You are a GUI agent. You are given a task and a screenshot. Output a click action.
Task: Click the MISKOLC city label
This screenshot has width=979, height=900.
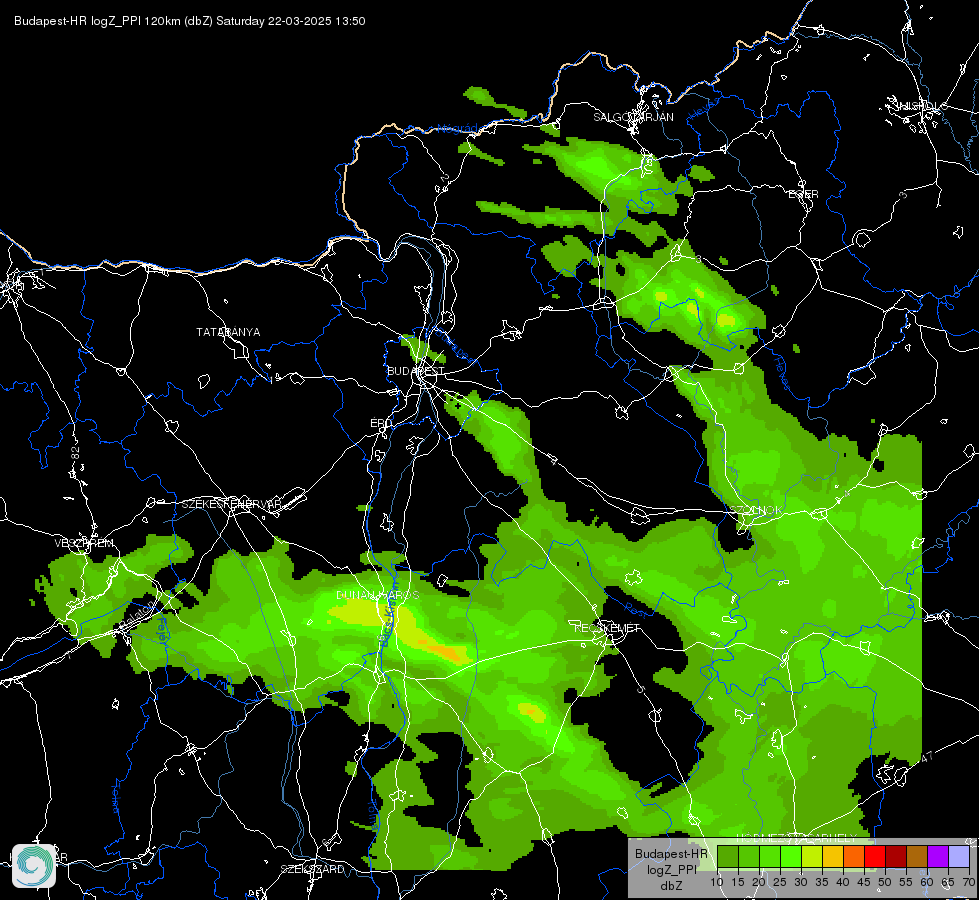pos(921,106)
